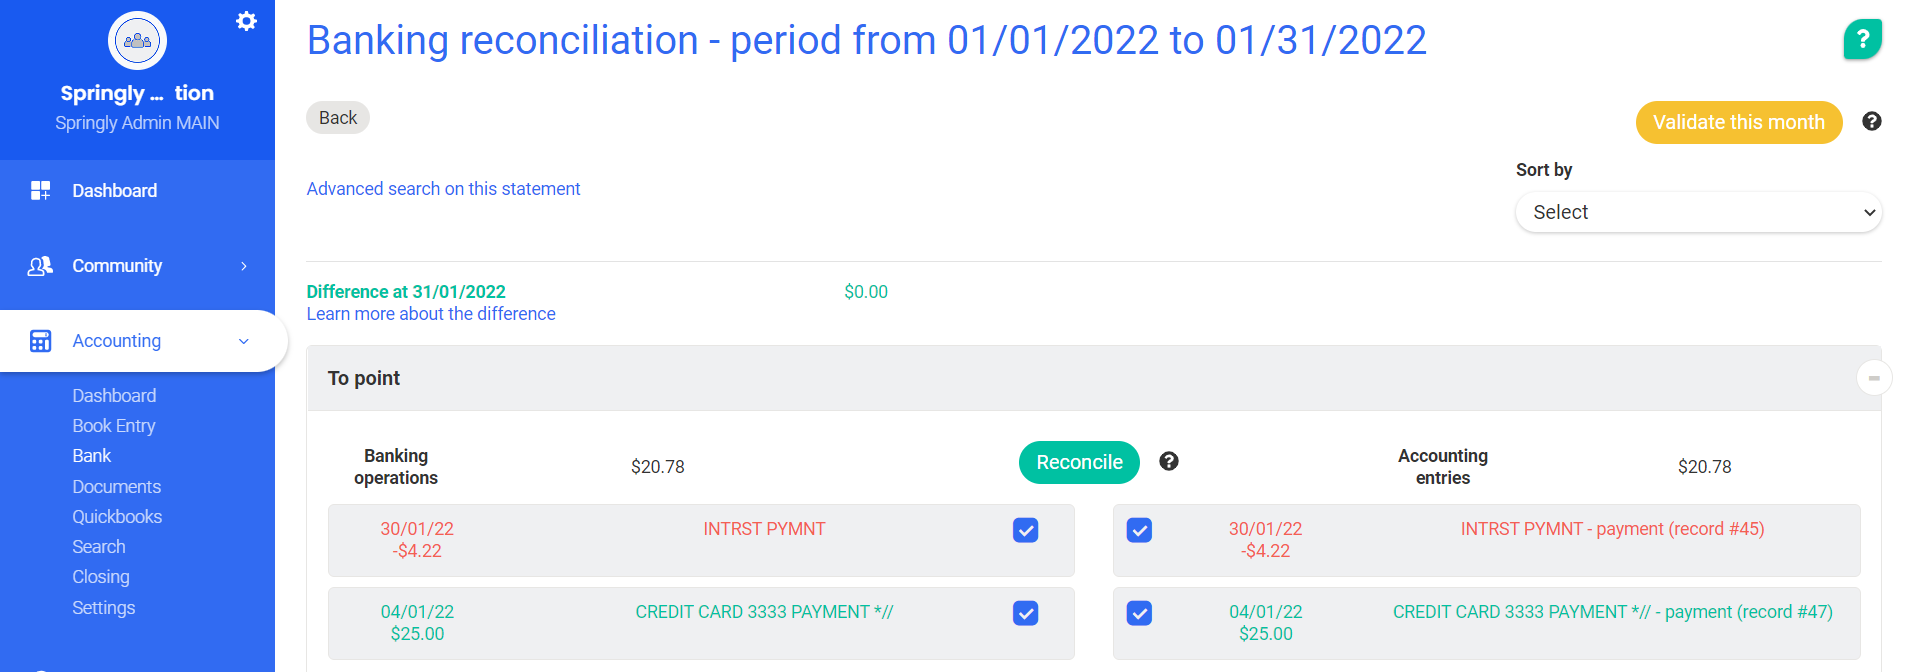Click help icon beside Validate this month
Viewport: 1910px width, 672px height.
(1872, 121)
